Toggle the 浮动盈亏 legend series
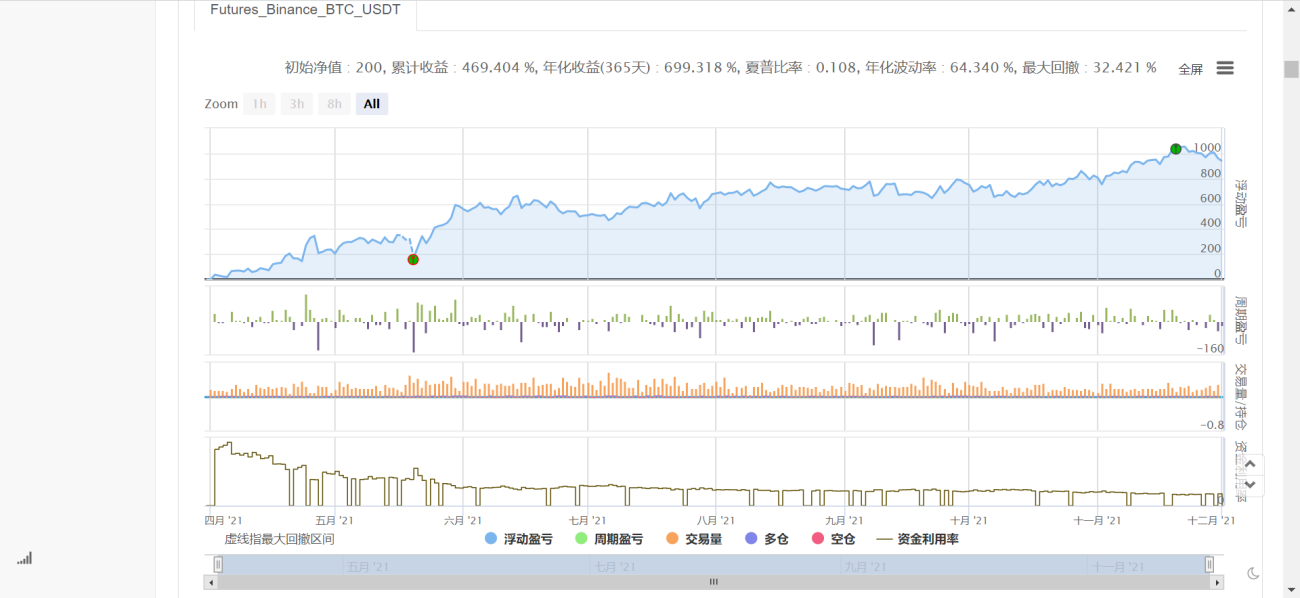 (x=518, y=539)
